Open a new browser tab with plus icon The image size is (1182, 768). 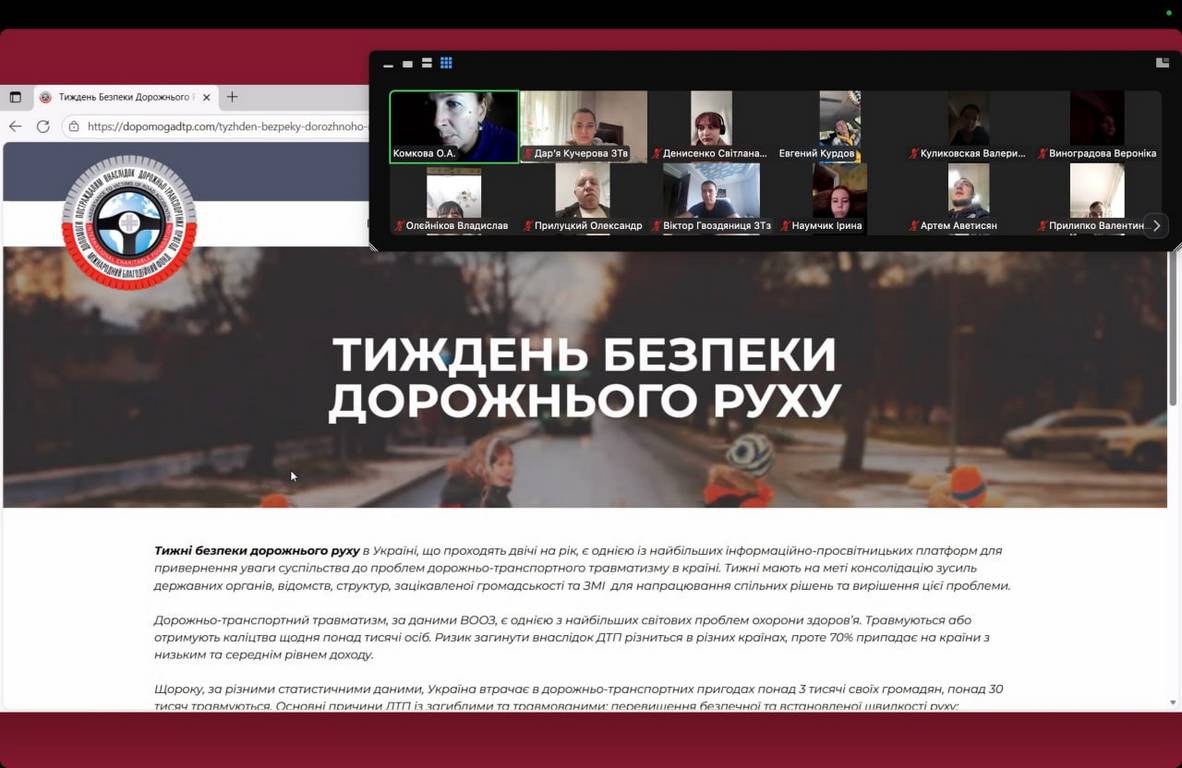(x=232, y=97)
